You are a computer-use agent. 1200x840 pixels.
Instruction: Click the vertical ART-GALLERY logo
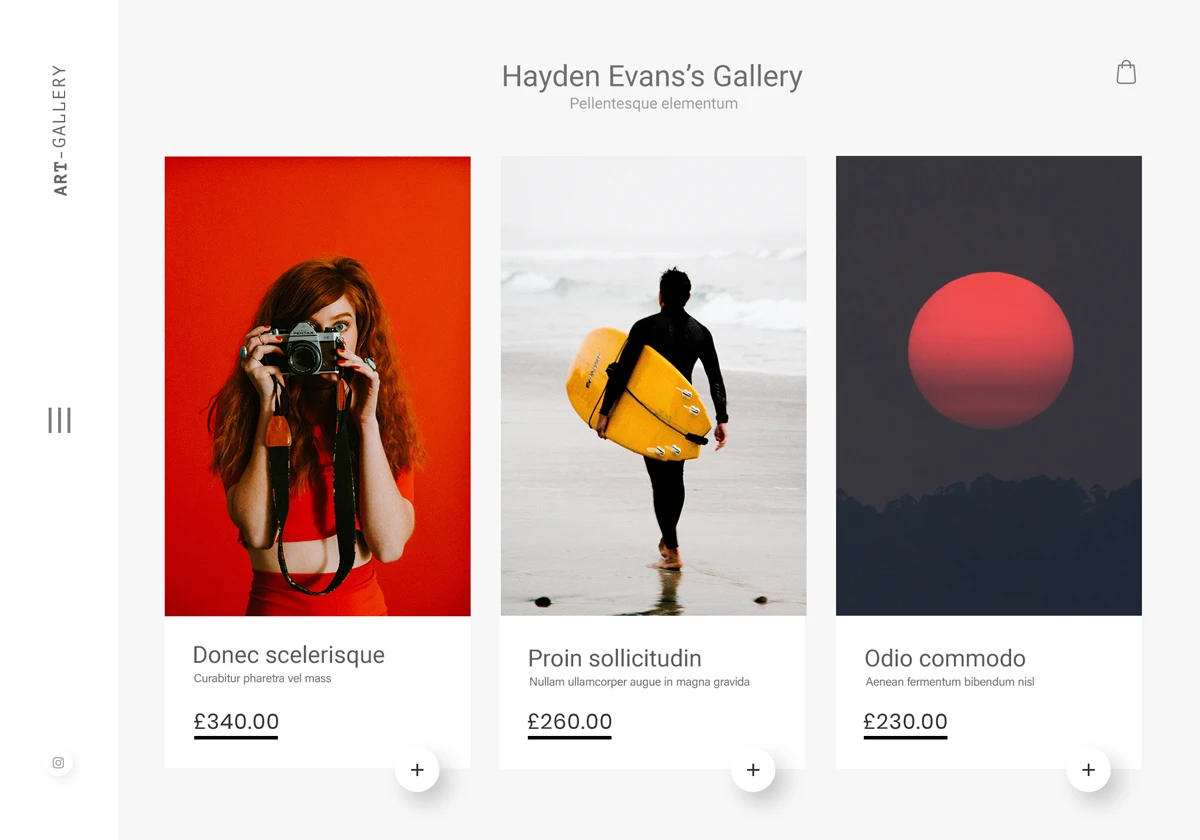60,130
